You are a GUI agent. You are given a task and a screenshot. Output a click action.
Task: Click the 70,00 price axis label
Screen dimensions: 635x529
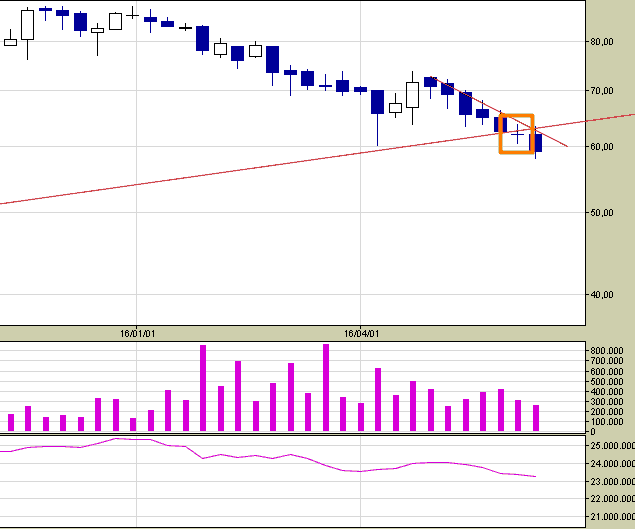click(x=603, y=91)
